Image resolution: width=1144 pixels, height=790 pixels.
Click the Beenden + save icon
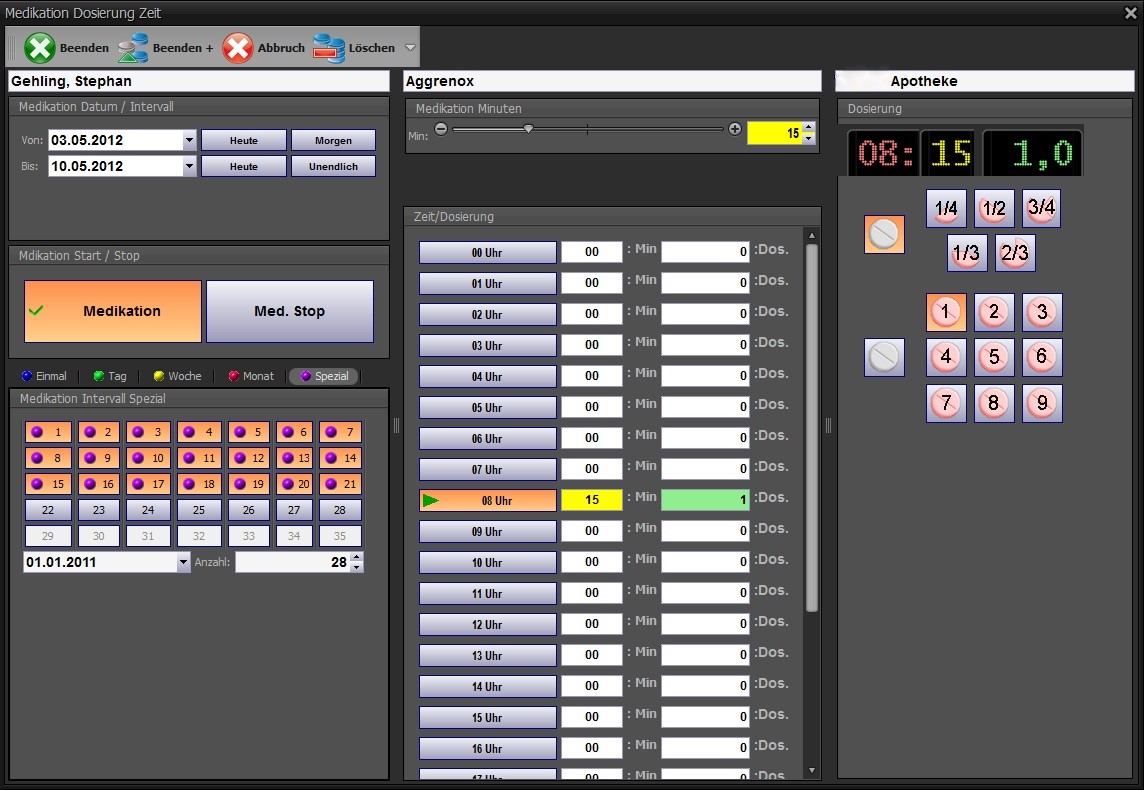point(133,48)
